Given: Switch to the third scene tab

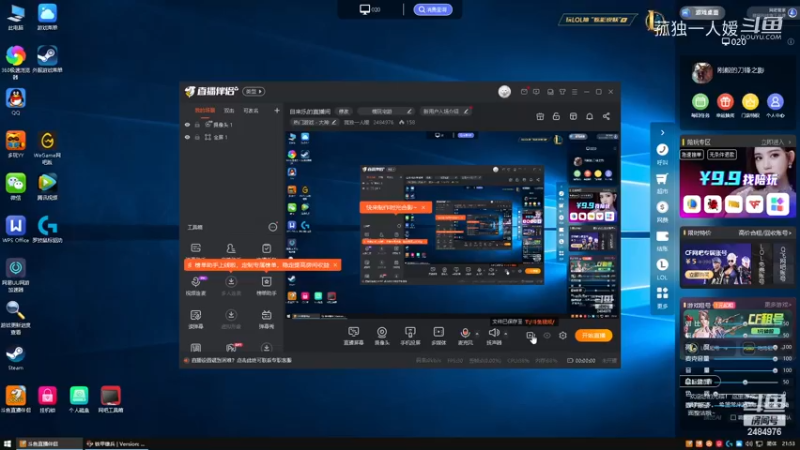Looking at the screenshot, I should pos(251,110).
